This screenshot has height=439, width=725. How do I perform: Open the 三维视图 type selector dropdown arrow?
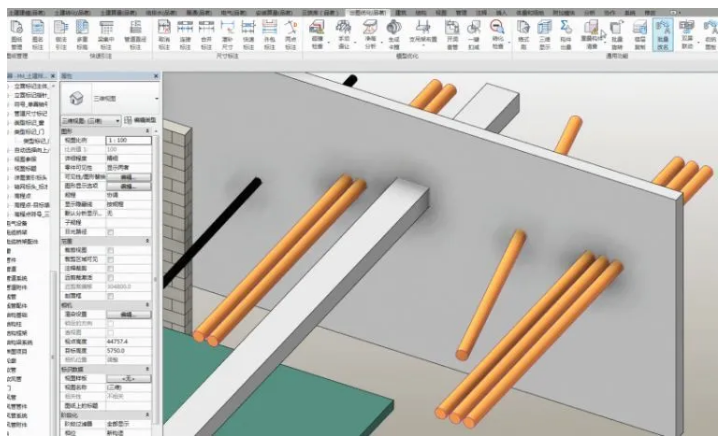[156, 99]
